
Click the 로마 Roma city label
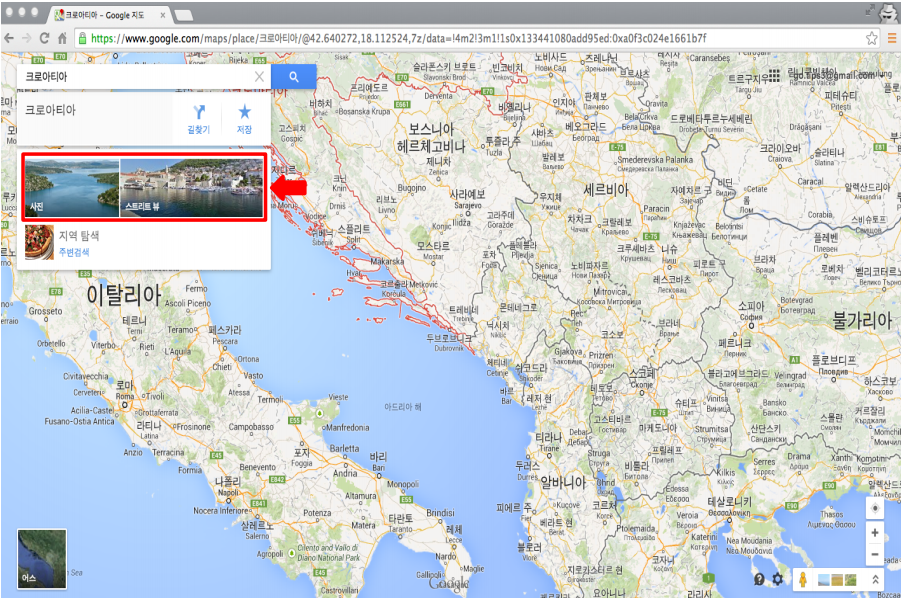[x=125, y=385]
